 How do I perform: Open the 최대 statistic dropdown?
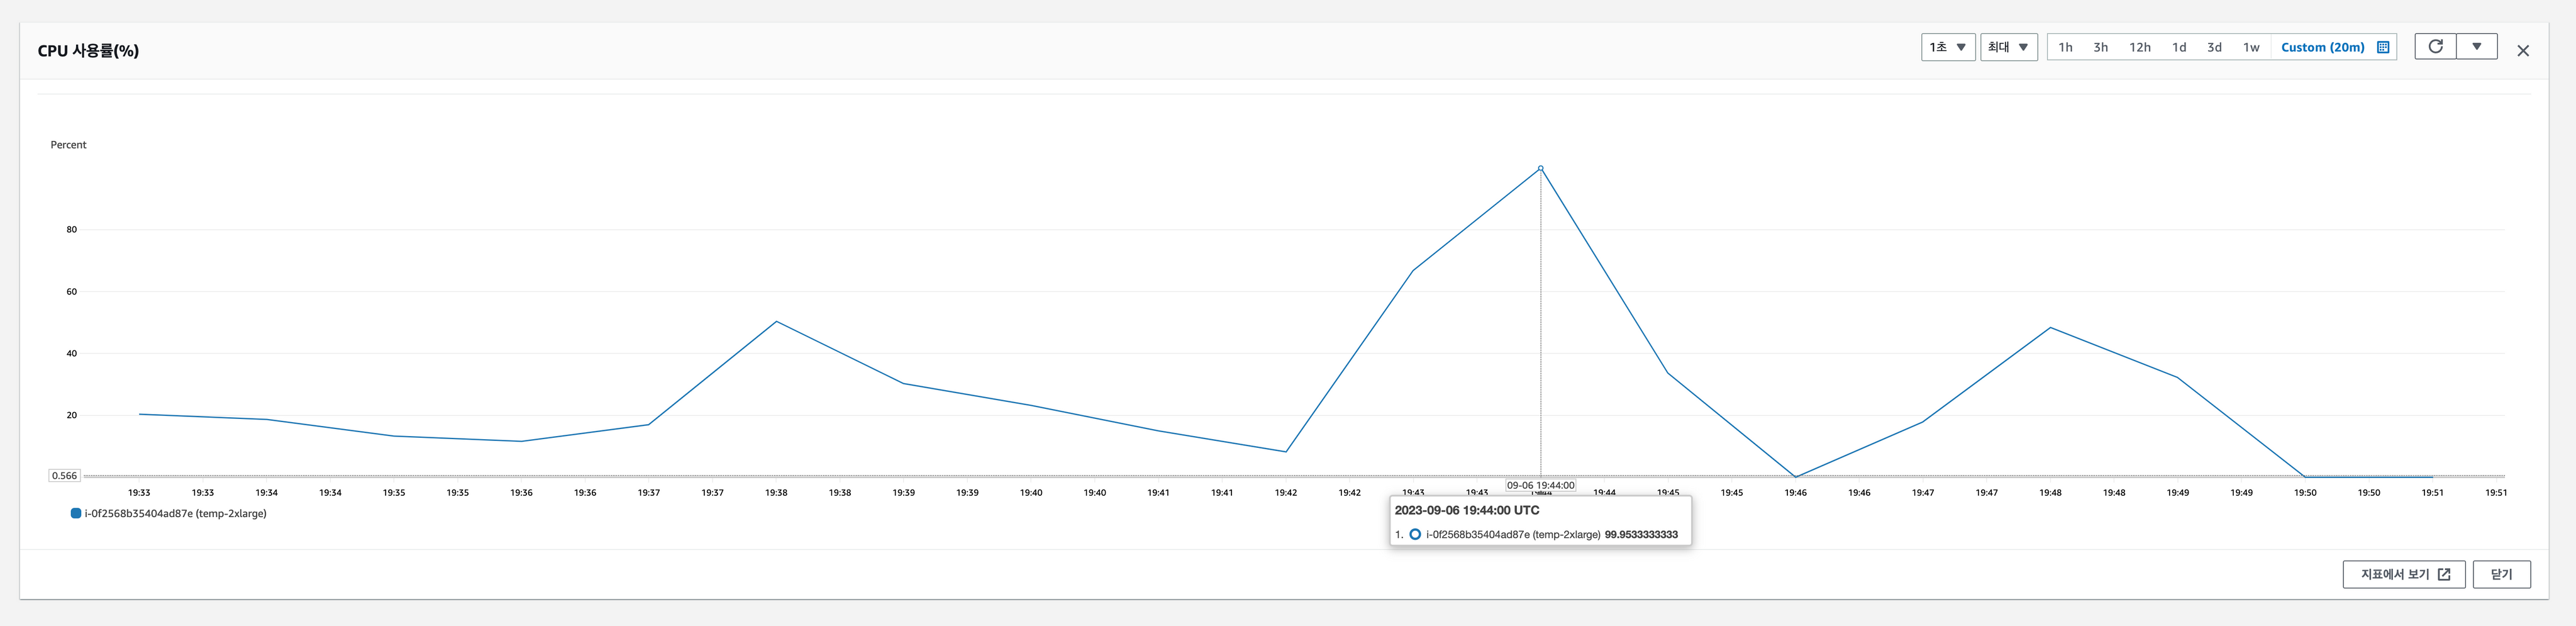(x=2008, y=47)
